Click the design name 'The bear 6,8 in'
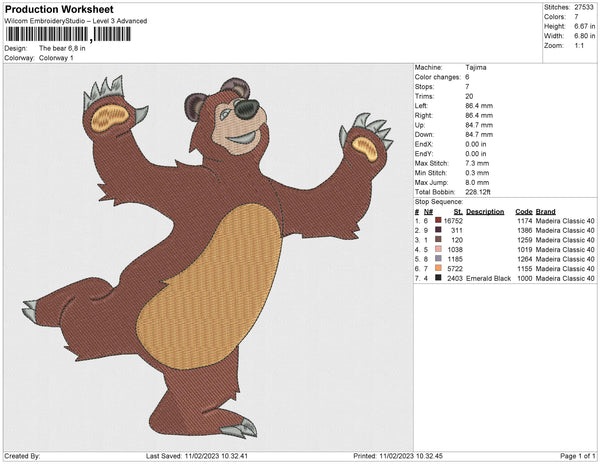This screenshot has height=464, width=600. click(x=62, y=48)
